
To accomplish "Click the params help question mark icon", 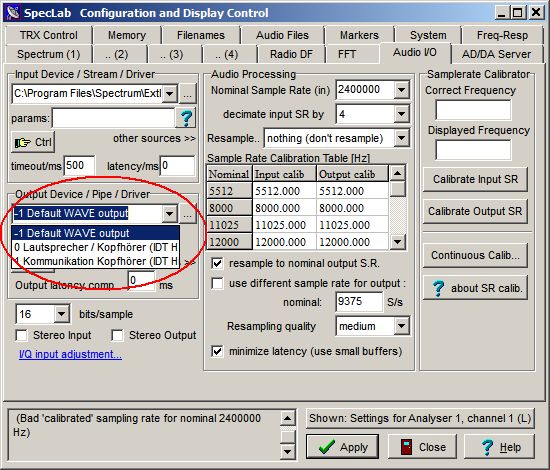I will [x=186, y=118].
